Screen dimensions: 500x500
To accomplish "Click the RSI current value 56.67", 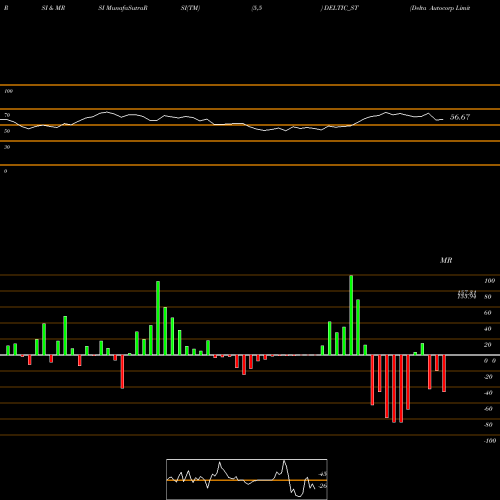I will (460, 117).
